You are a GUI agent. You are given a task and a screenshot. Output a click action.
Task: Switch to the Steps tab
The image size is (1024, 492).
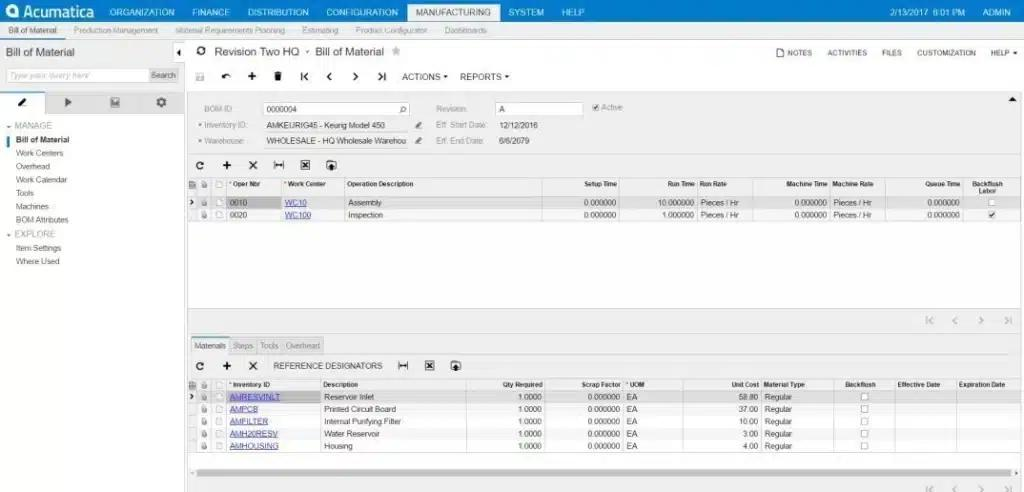point(243,346)
